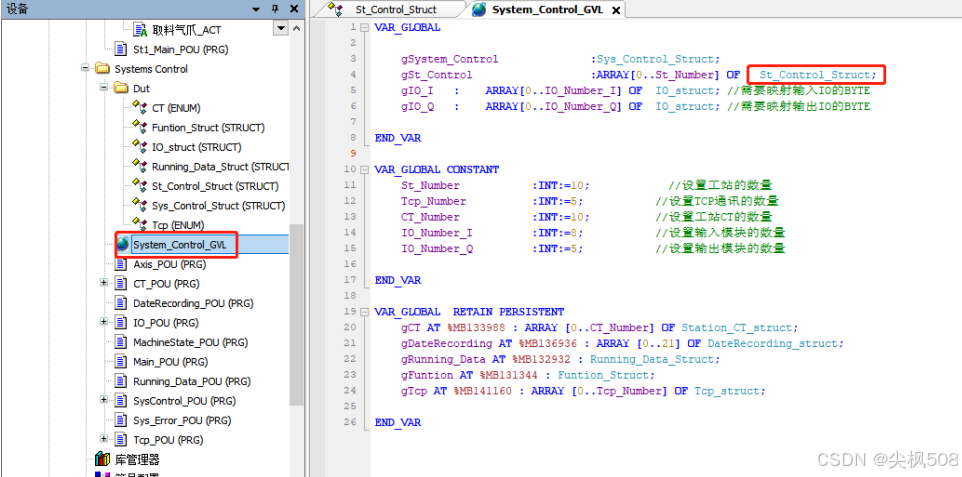Click the Running_Data_Struct structure icon
Image resolution: width=962 pixels, height=477 pixels.
[x=140, y=166]
